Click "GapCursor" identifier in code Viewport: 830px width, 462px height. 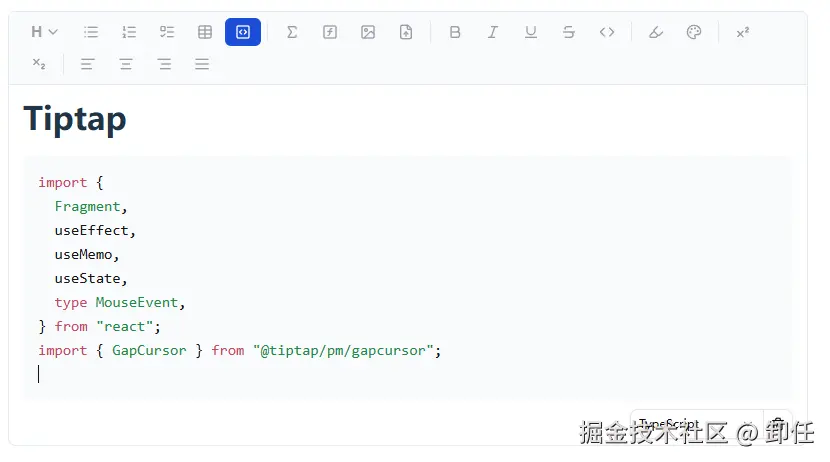click(x=149, y=350)
